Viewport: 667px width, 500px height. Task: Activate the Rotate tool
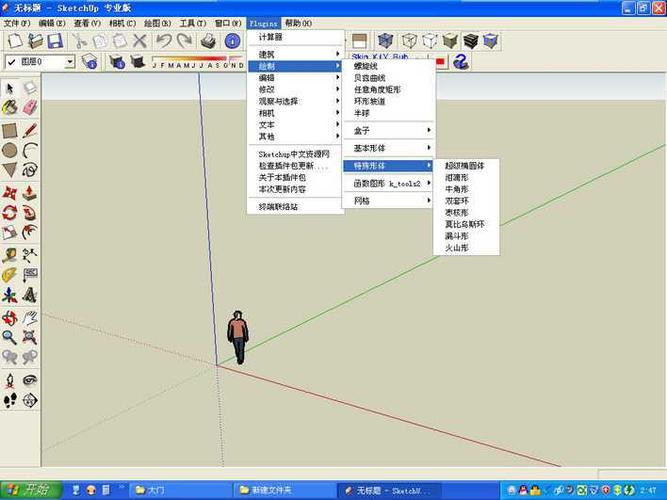coord(10,212)
